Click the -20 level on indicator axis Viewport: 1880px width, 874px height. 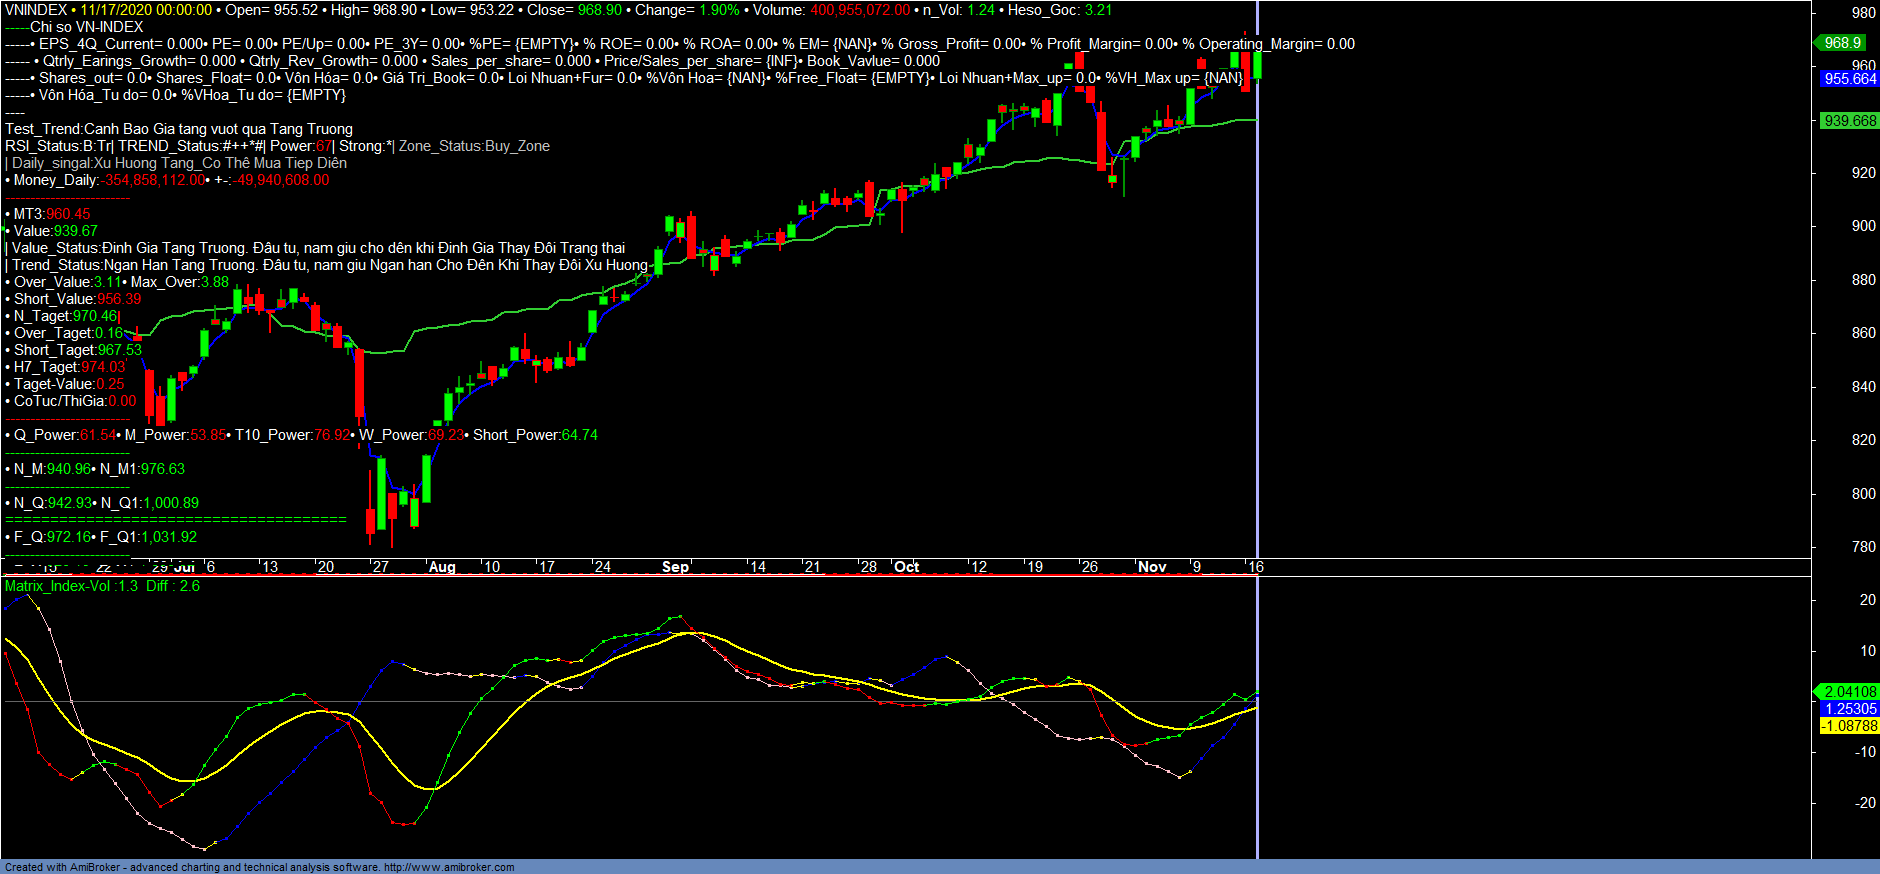coord(1865,803)
